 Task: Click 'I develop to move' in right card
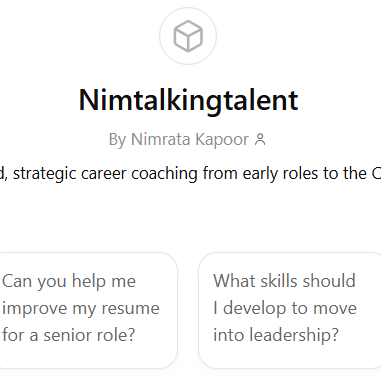(x=285, y=308)
